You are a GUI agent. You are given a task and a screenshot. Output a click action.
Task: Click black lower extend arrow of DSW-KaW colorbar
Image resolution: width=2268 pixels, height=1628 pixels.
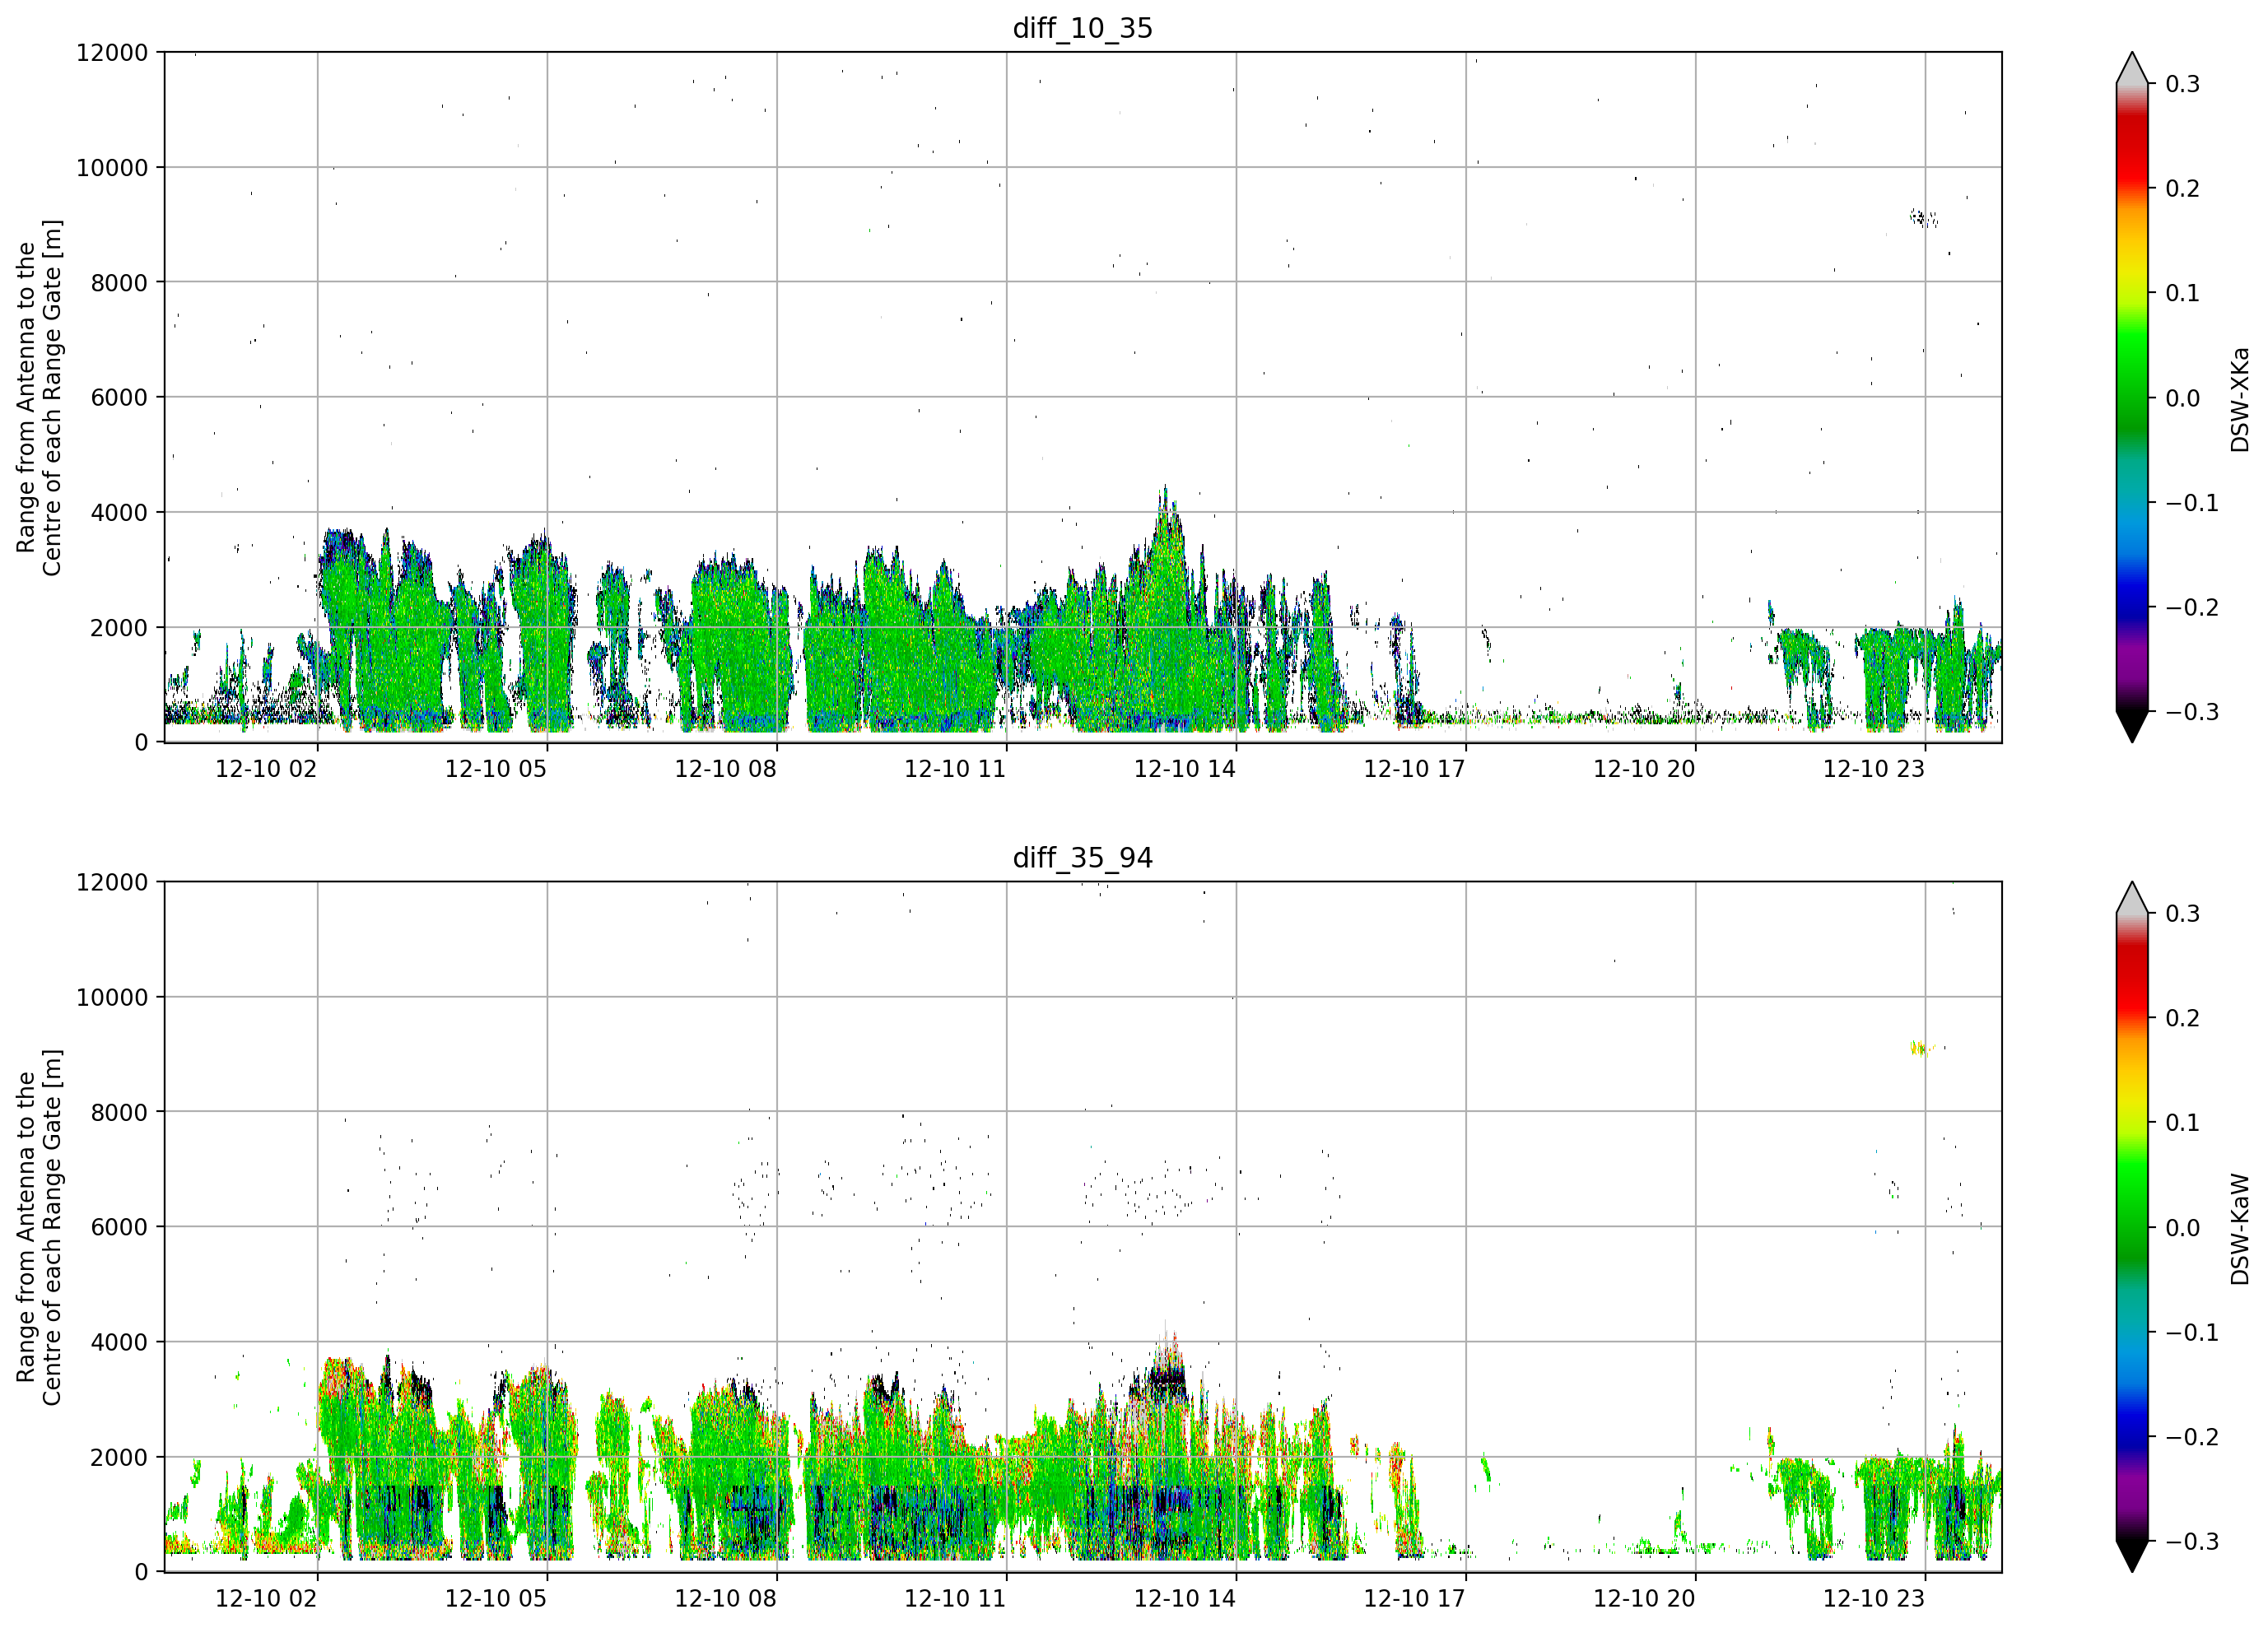click(2132, 1556)
